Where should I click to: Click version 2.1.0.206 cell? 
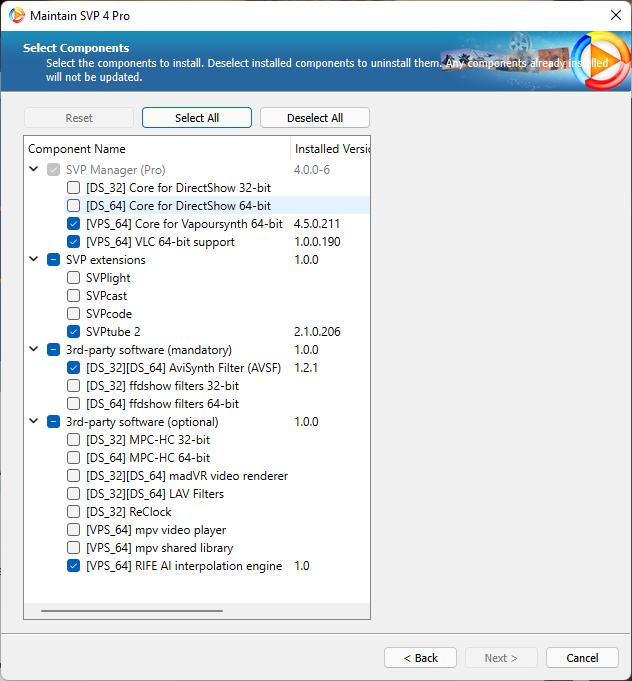point(317,332)
